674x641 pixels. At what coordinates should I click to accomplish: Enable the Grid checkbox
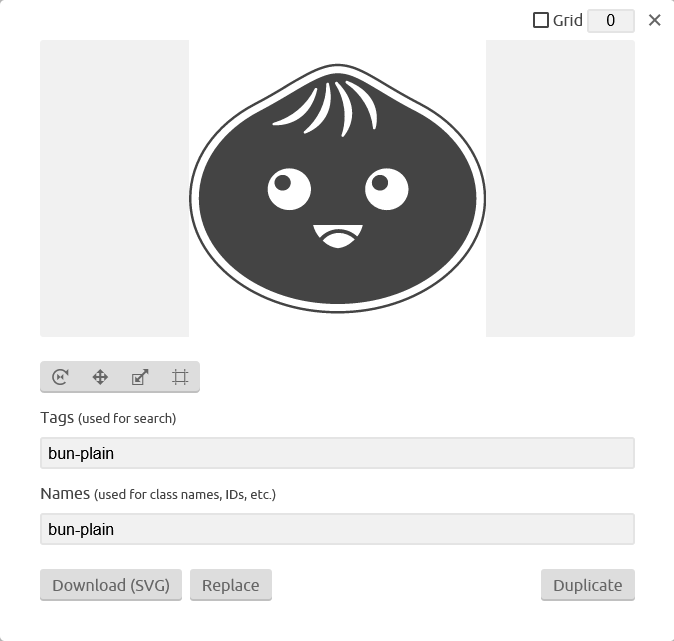541,20
